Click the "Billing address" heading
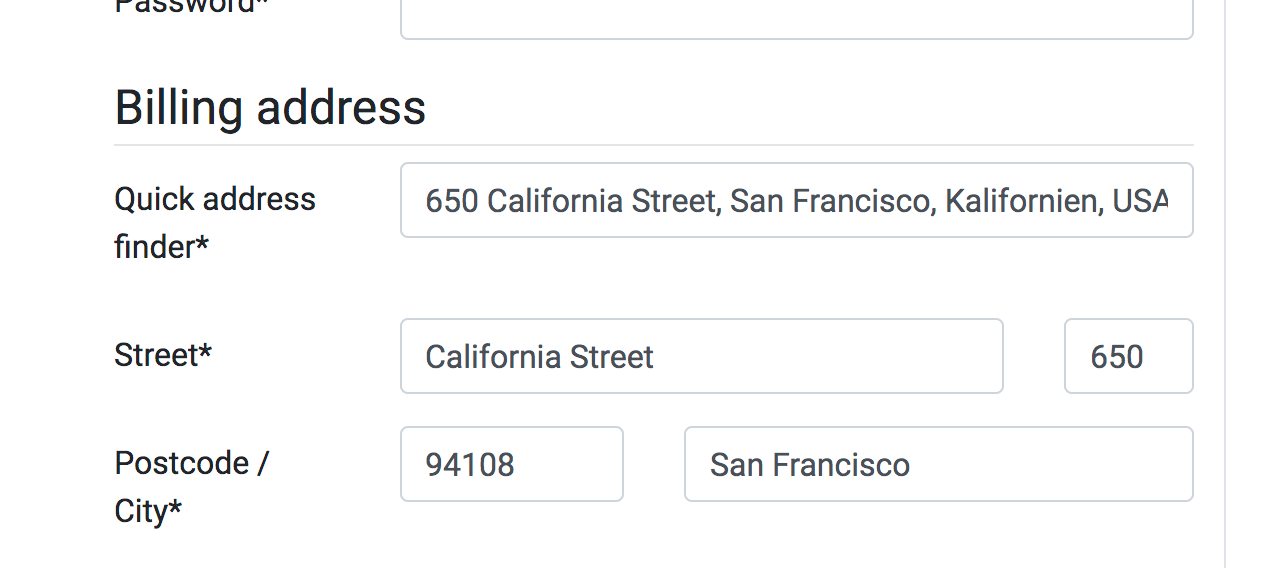Viewport: 1288px width, 568px height. pyautogui.click(x=270, y=107)
